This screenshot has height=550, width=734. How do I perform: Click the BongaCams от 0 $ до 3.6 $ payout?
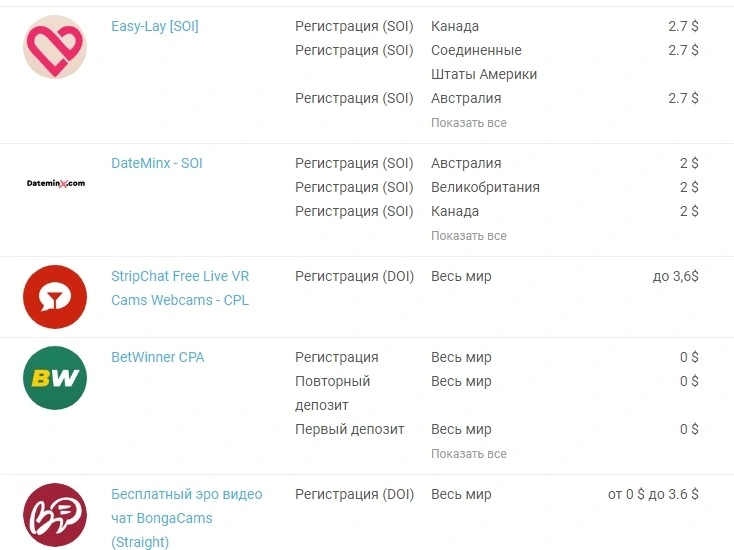(653, 494)
